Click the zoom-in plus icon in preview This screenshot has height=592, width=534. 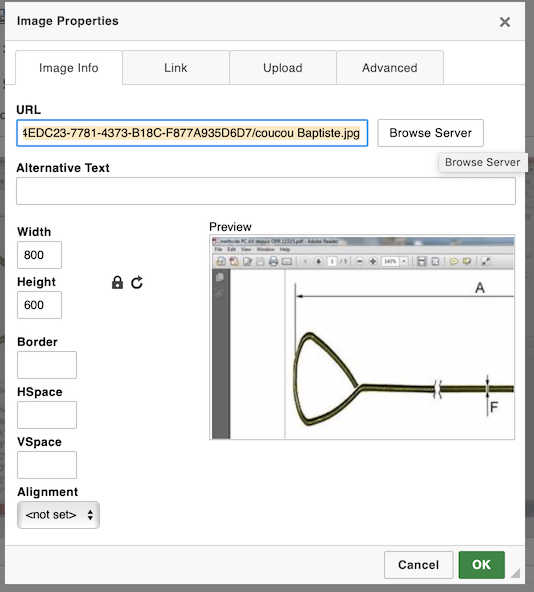(373, 261)
